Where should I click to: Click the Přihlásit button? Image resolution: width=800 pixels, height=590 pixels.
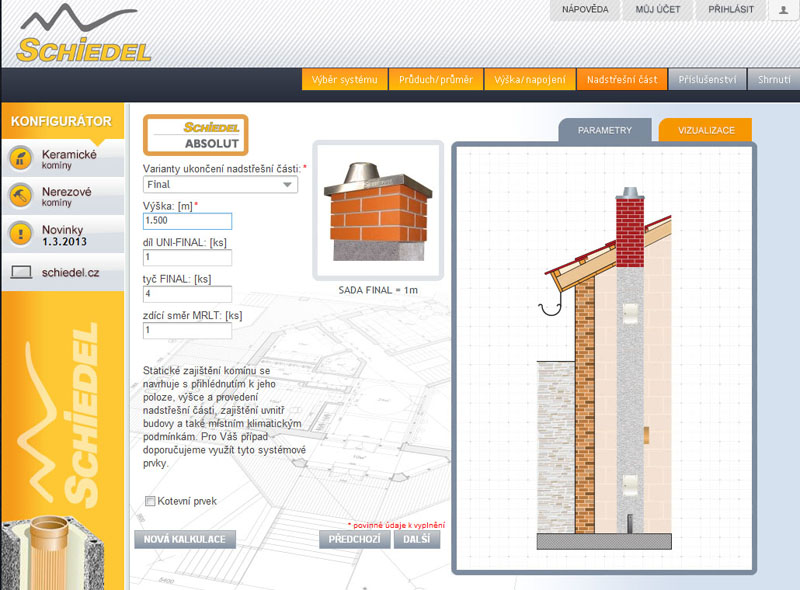(731, 10)
